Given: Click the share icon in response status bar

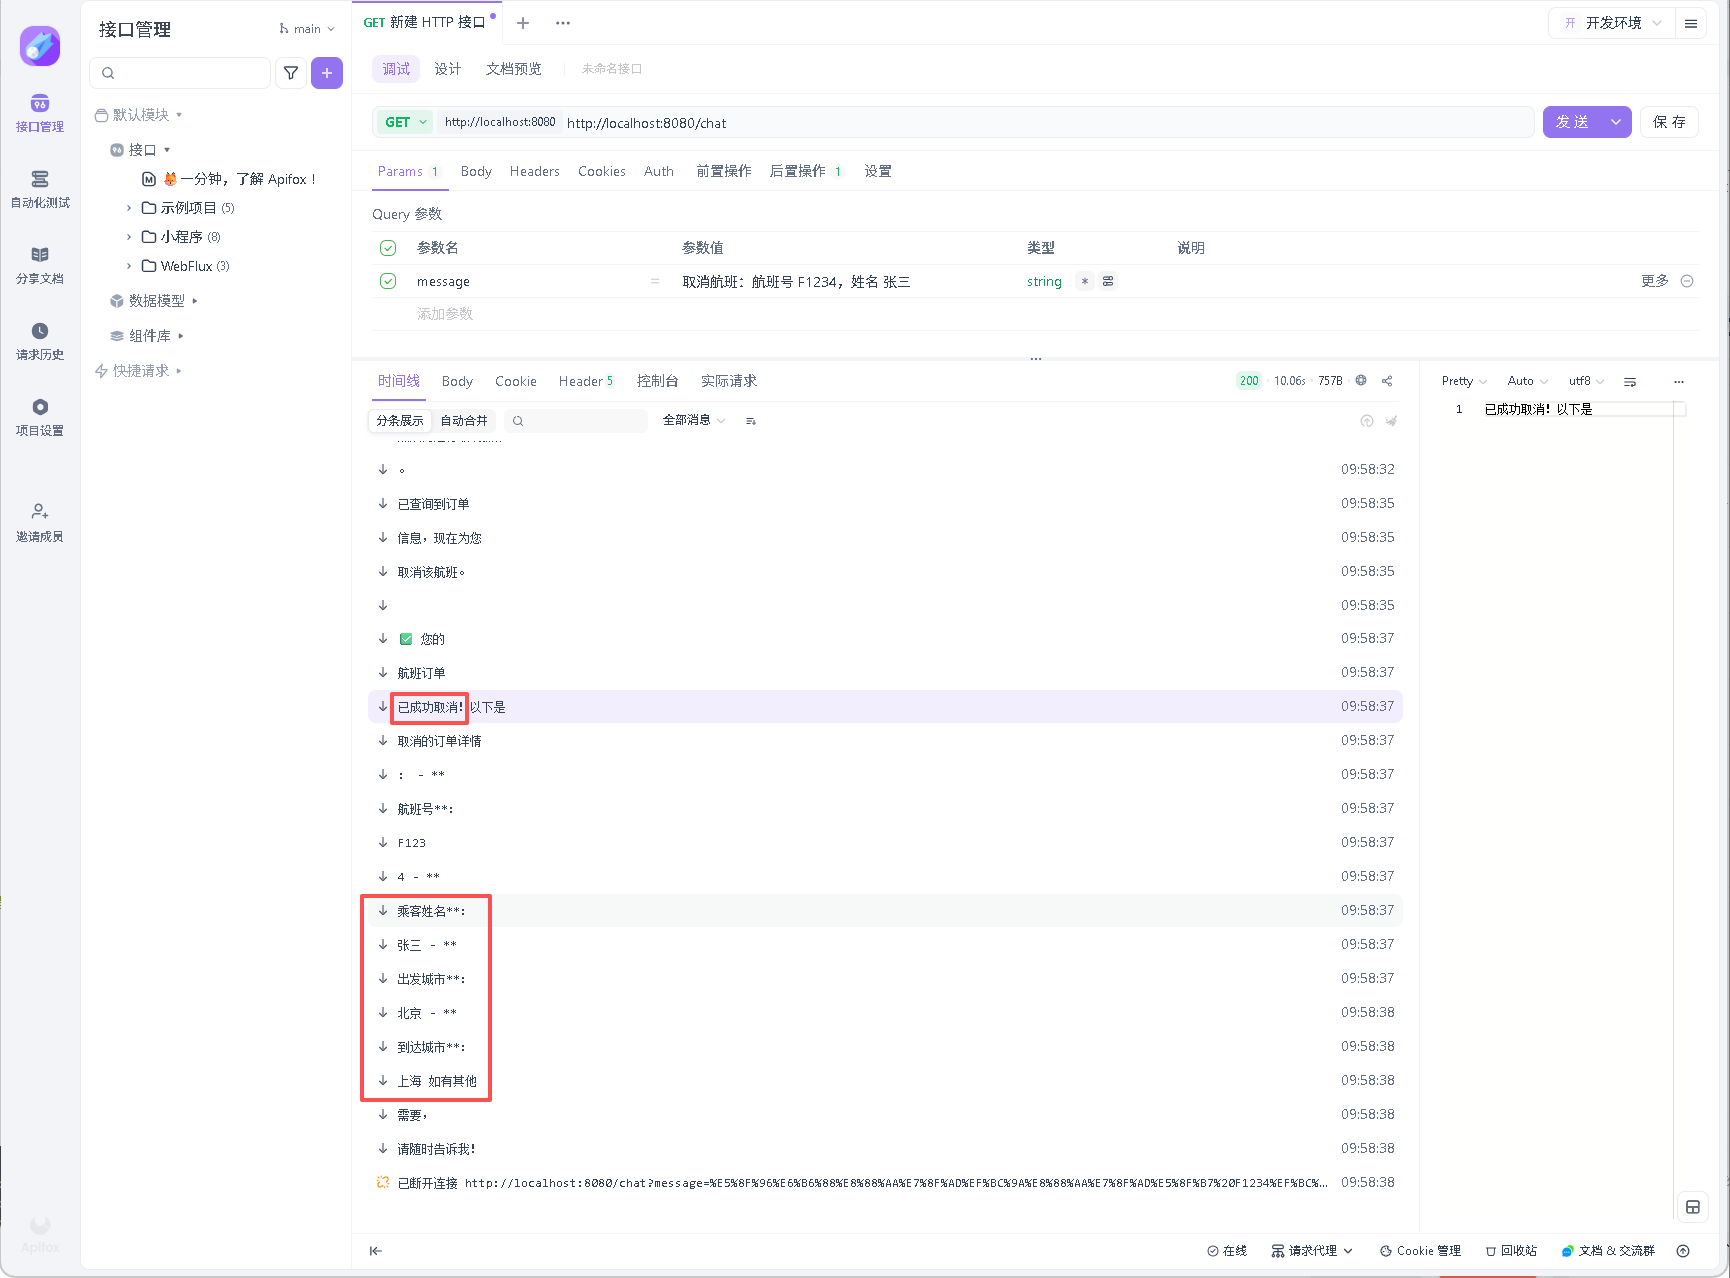Looking at the screenshot, I should tap(1387, 381).
